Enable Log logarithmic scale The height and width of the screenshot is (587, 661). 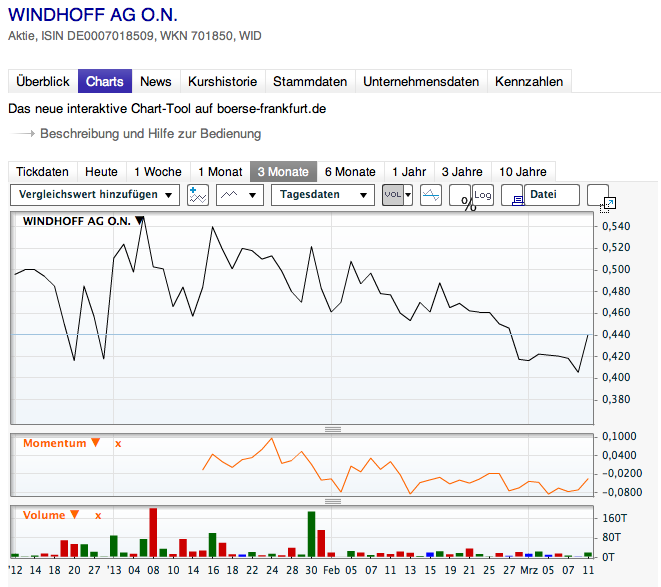click(483, 195)
